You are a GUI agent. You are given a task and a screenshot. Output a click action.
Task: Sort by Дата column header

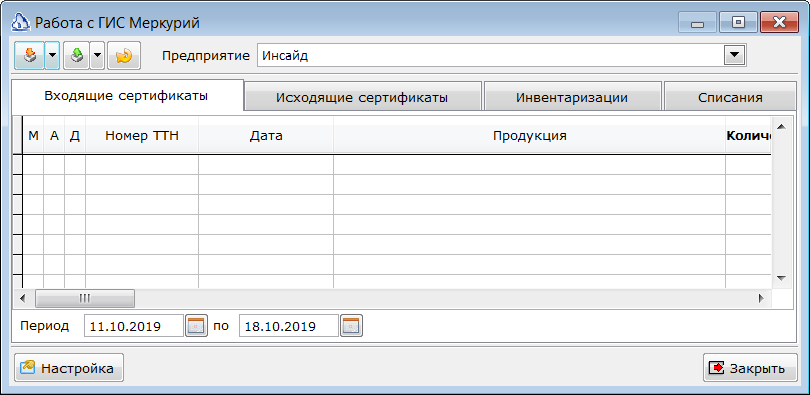[x=266, y=136]
